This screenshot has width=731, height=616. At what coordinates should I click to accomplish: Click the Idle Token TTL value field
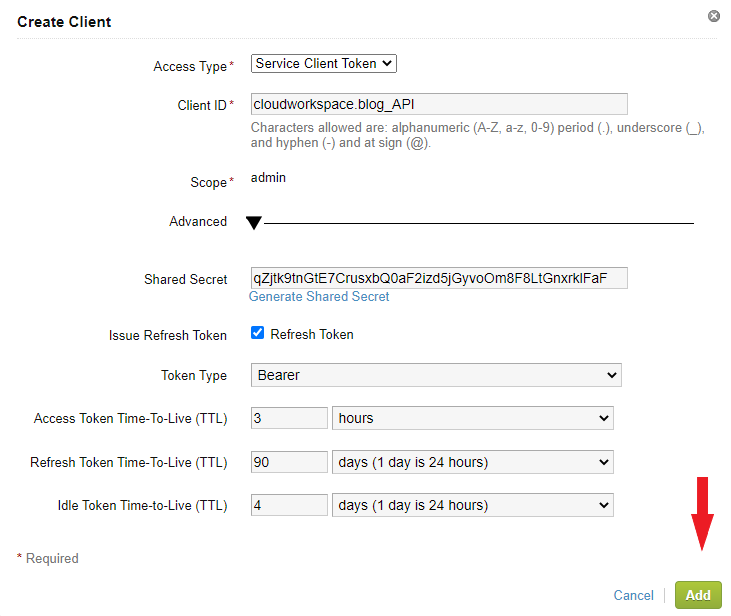288,505
